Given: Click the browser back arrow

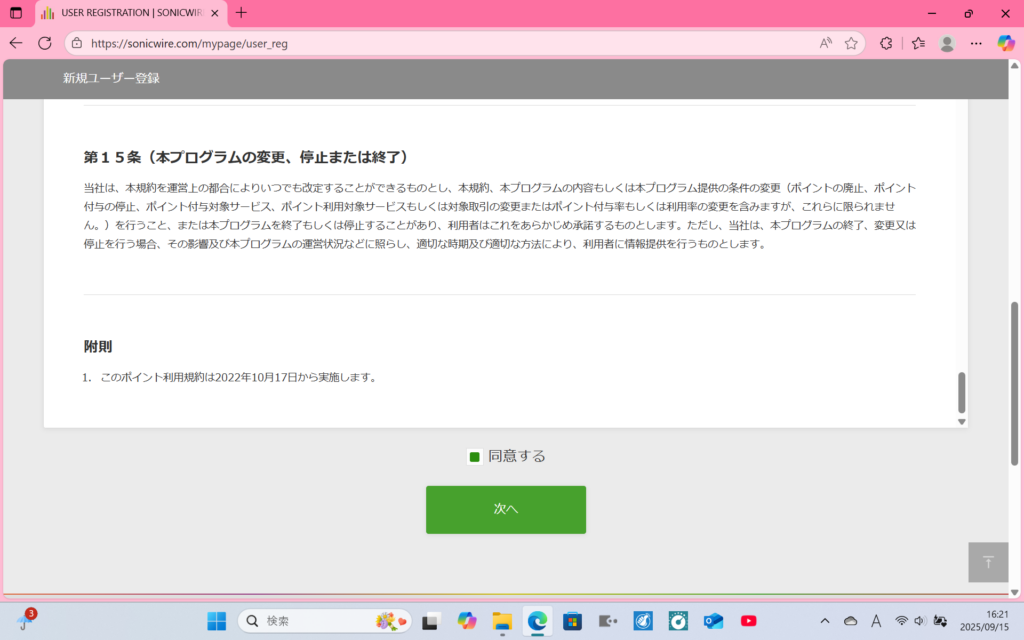Looking at the screenshot, I should [15, 43].
